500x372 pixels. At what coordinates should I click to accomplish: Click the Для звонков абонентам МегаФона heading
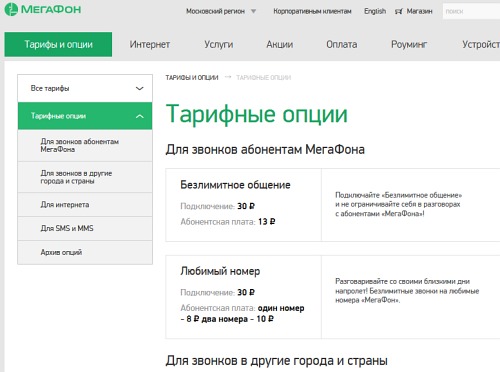(x=265, y=149)
